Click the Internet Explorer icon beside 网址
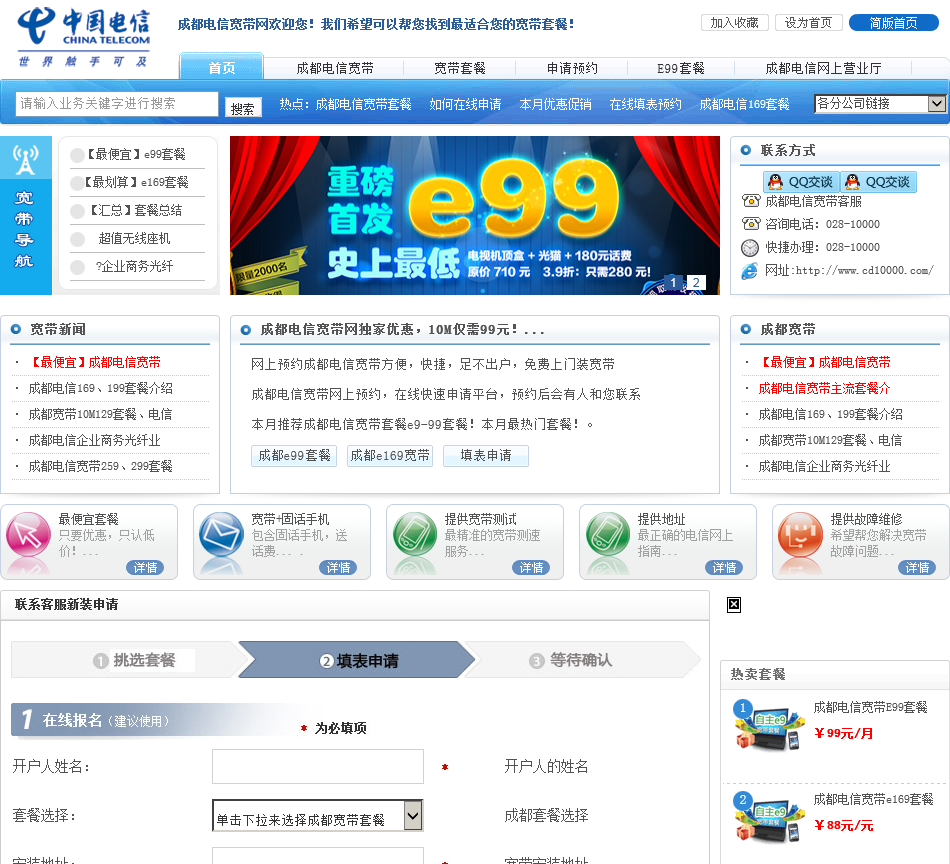 [x=750, y=271]
